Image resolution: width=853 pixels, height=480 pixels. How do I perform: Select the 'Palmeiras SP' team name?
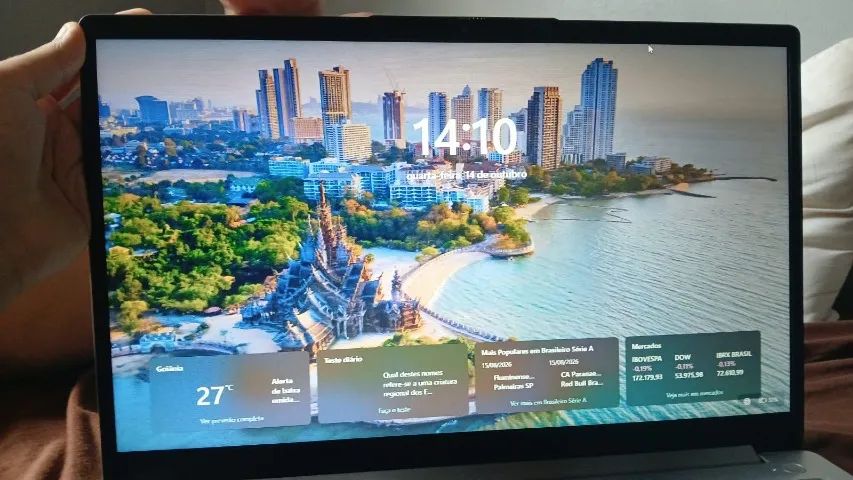513,386
